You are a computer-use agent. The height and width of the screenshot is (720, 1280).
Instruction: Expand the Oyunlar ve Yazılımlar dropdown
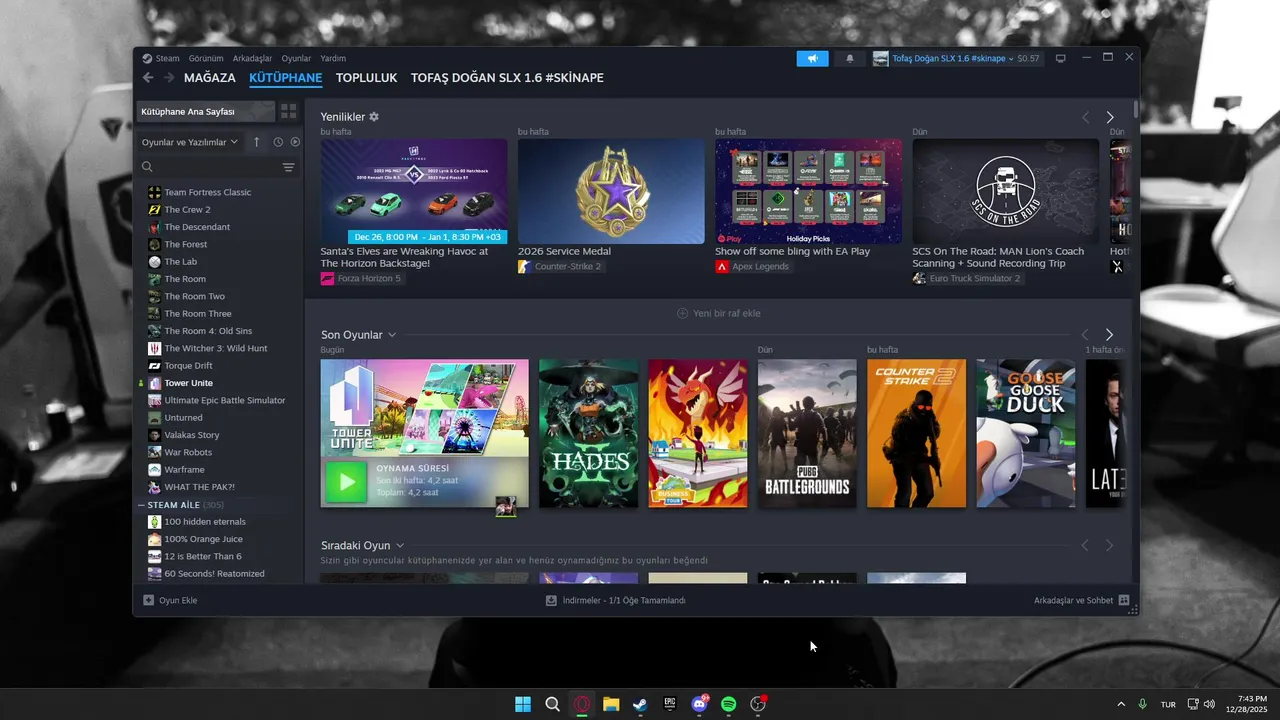[x=190, y=142]
